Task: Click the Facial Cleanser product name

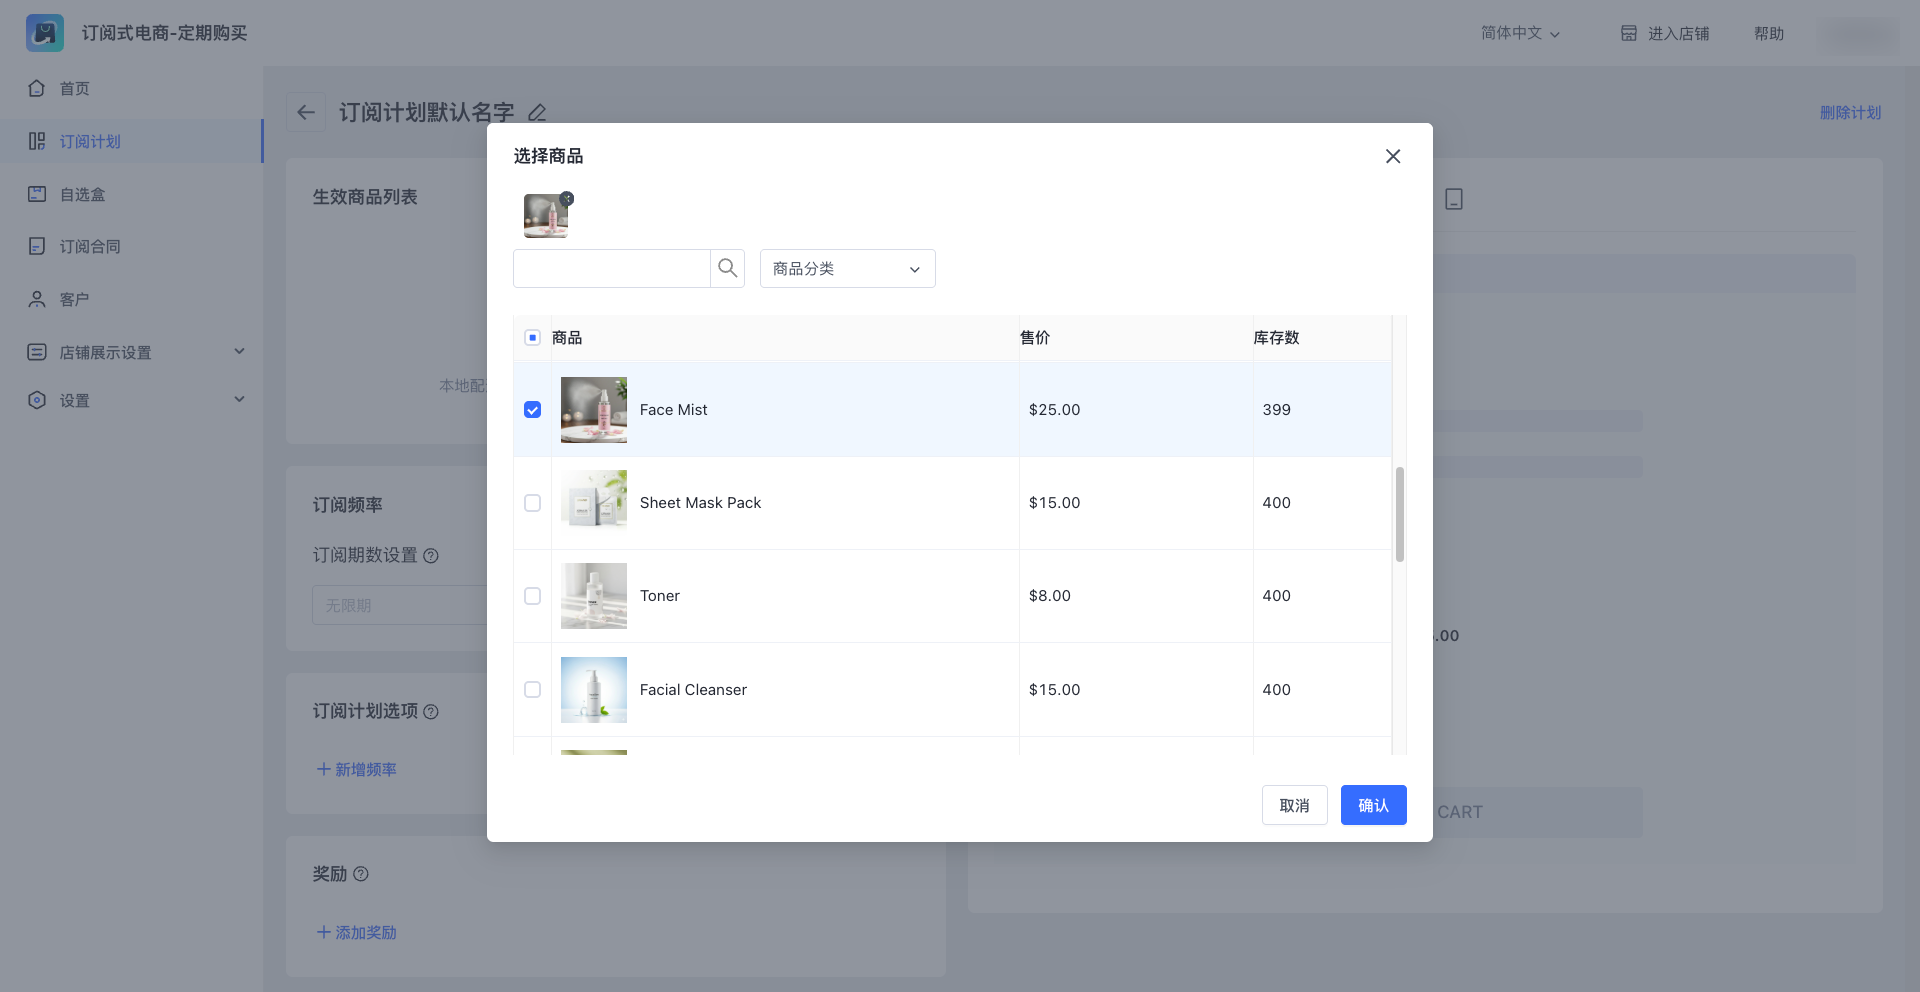Action: click(x=693, y=690)
